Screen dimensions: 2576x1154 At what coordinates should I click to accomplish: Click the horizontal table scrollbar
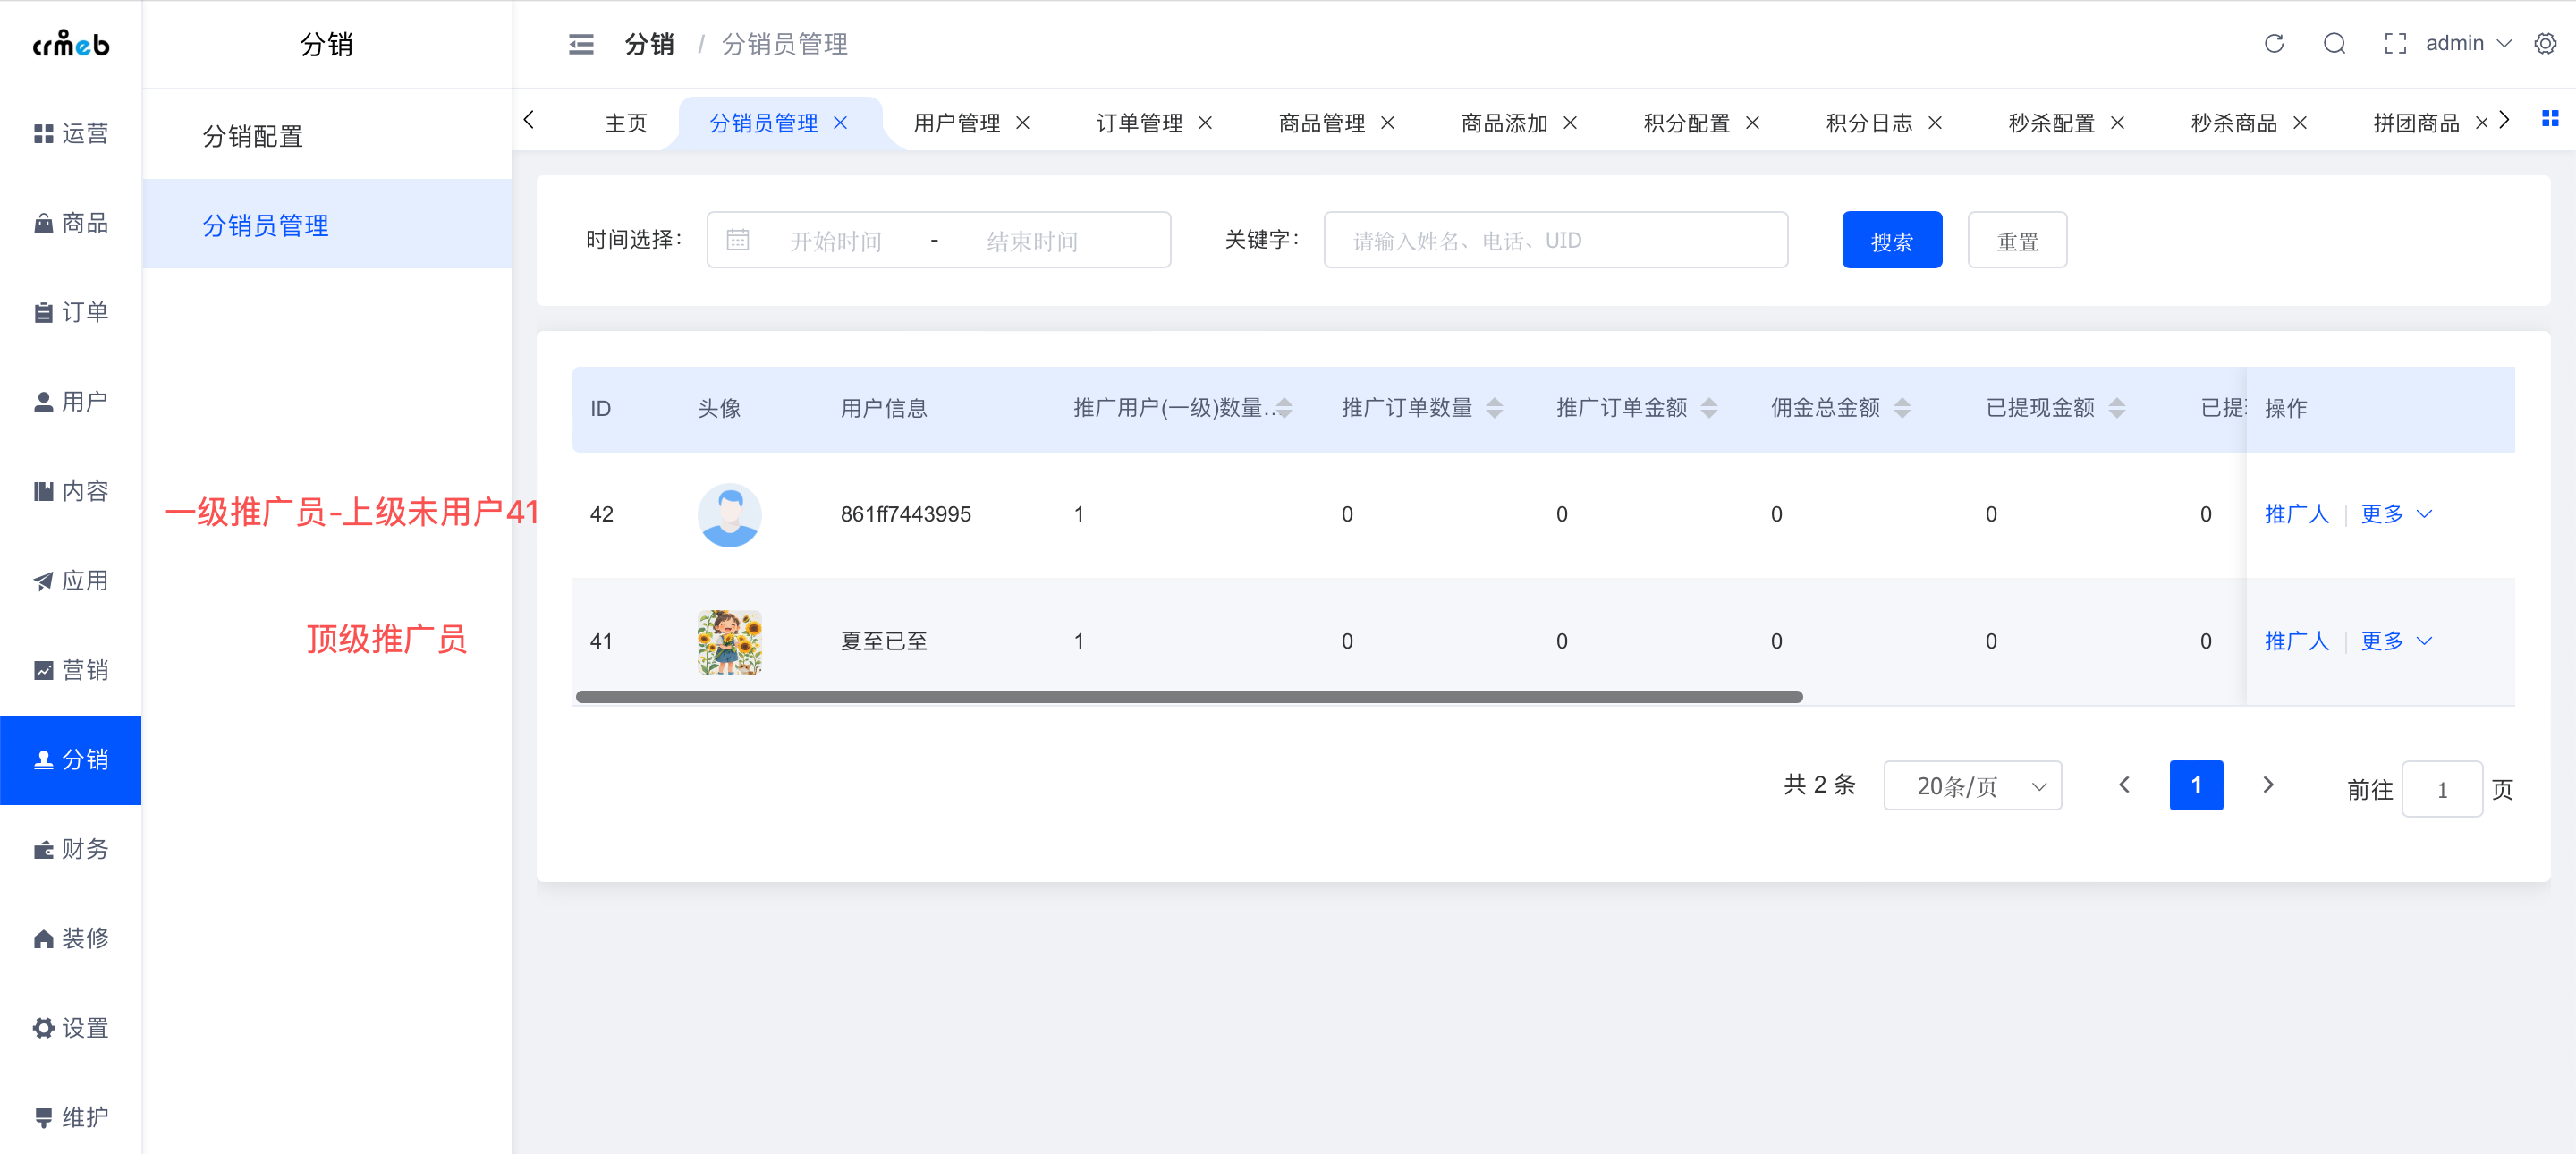tap(1188, 697)
